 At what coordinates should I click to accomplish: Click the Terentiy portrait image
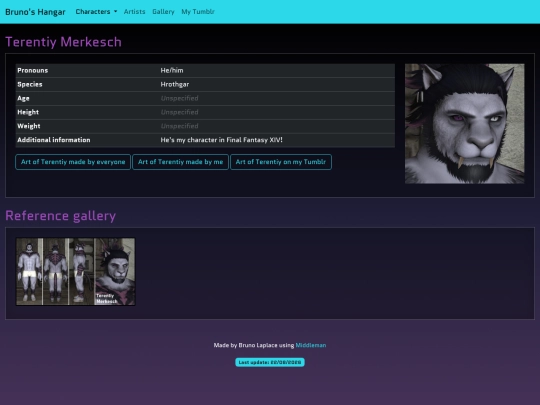pyautogui.click(x=465, y=124)
